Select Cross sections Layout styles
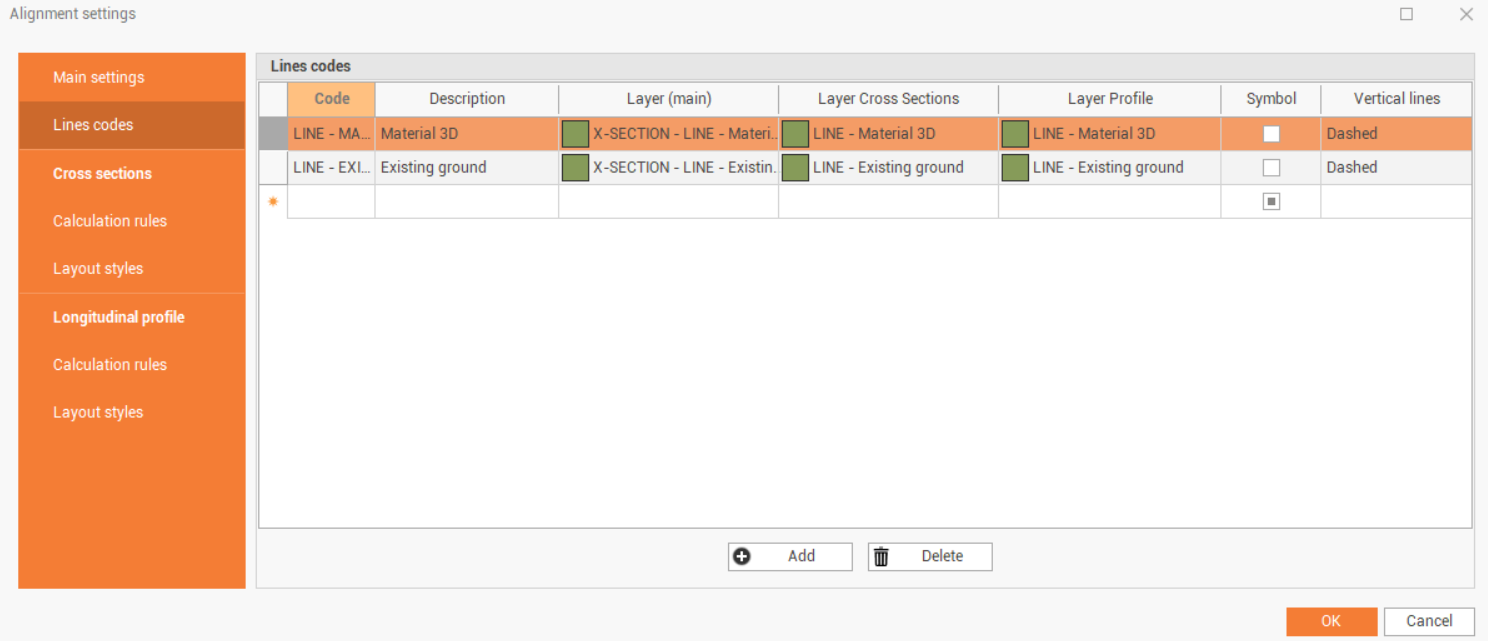This screenshot has height=641, width=1488. (x=98, y=269)
